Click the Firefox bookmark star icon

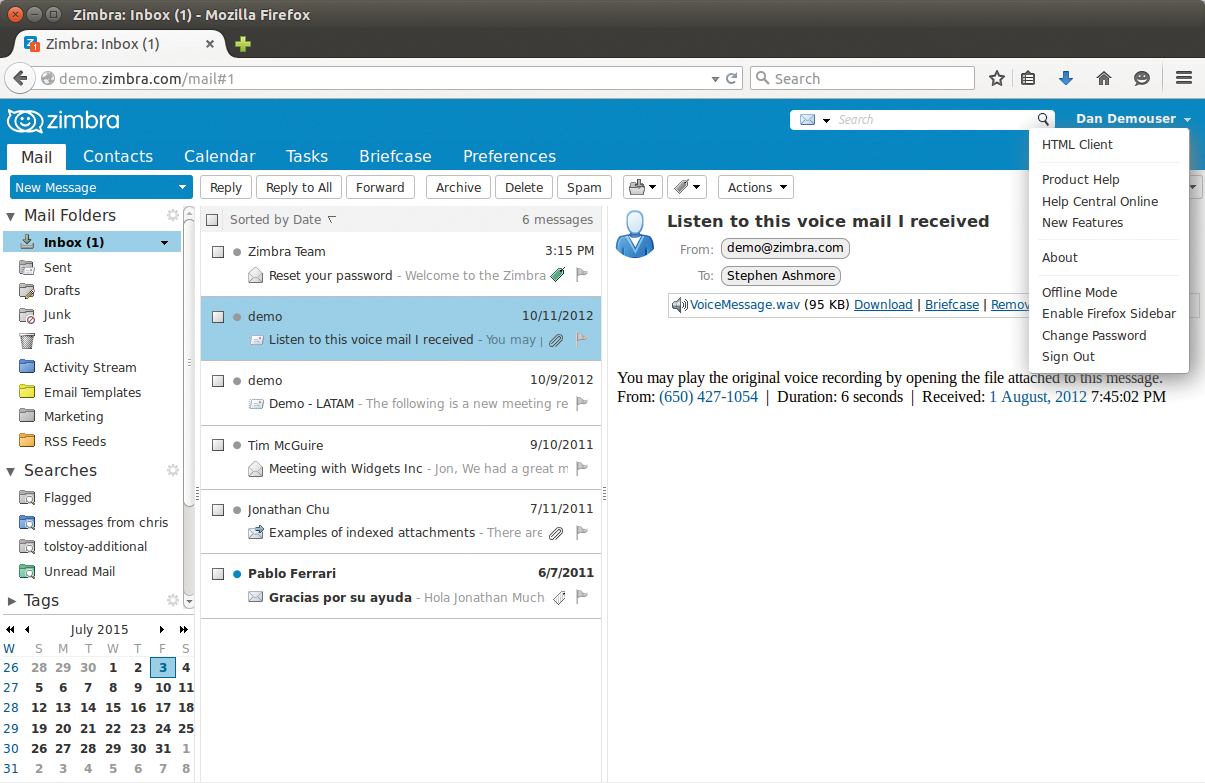click(x=996, y=78)
